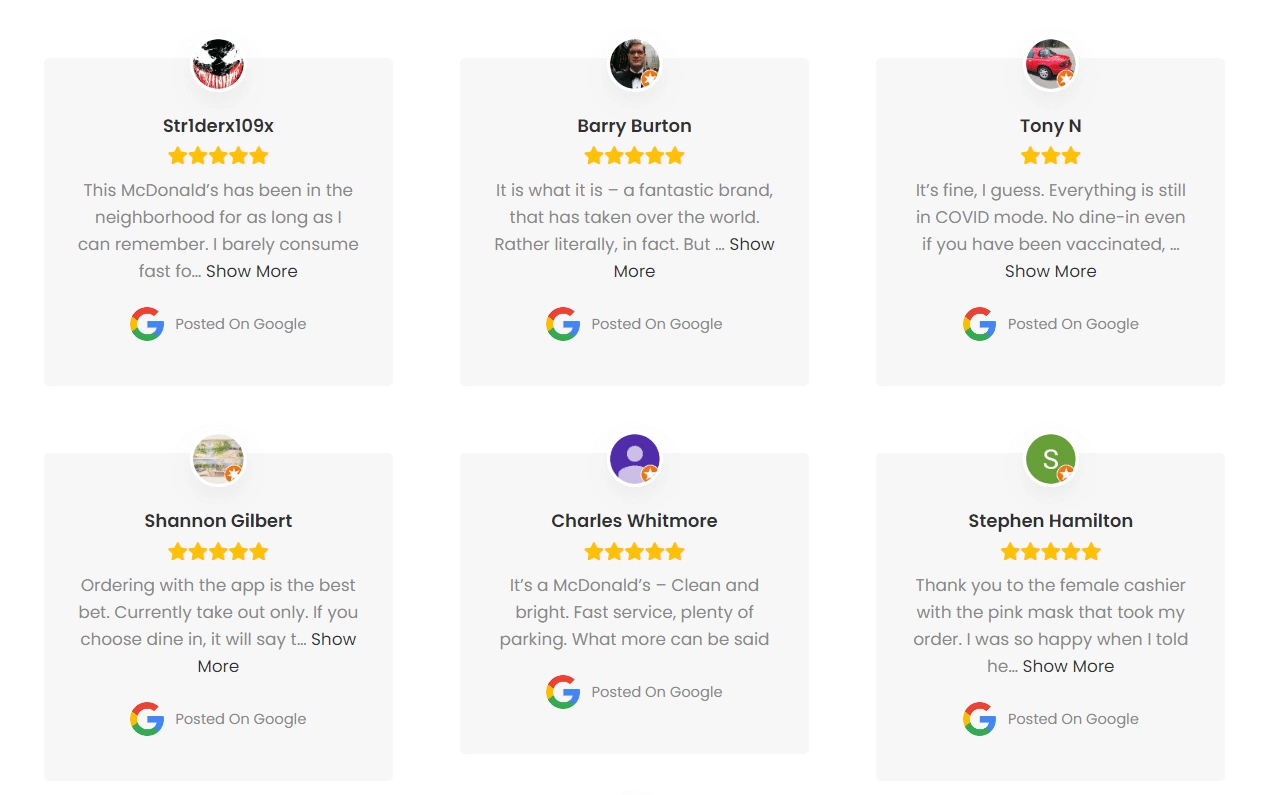Click Google logo in Barry Burton's review
Screen dimensions: 1270x795
pos(563,324)
